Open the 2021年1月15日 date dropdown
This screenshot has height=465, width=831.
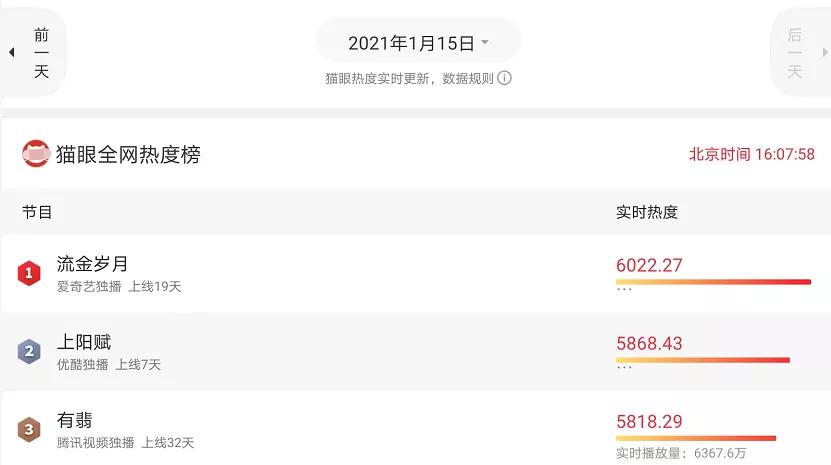click(418, 42)
